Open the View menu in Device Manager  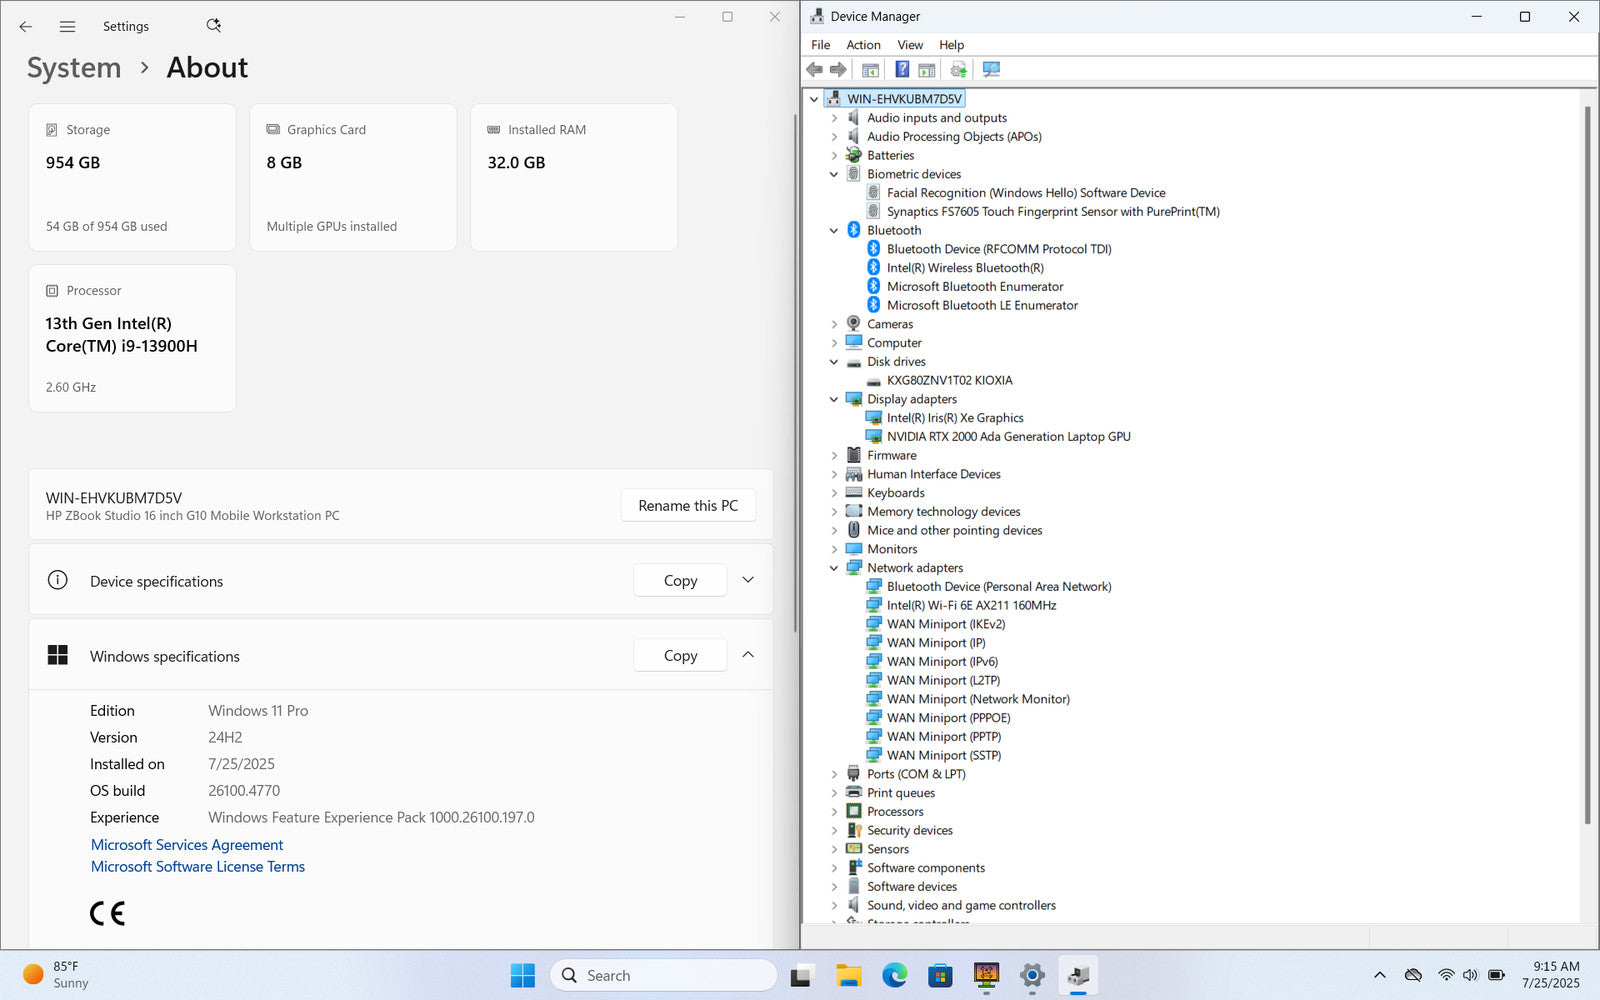(909, 45)
